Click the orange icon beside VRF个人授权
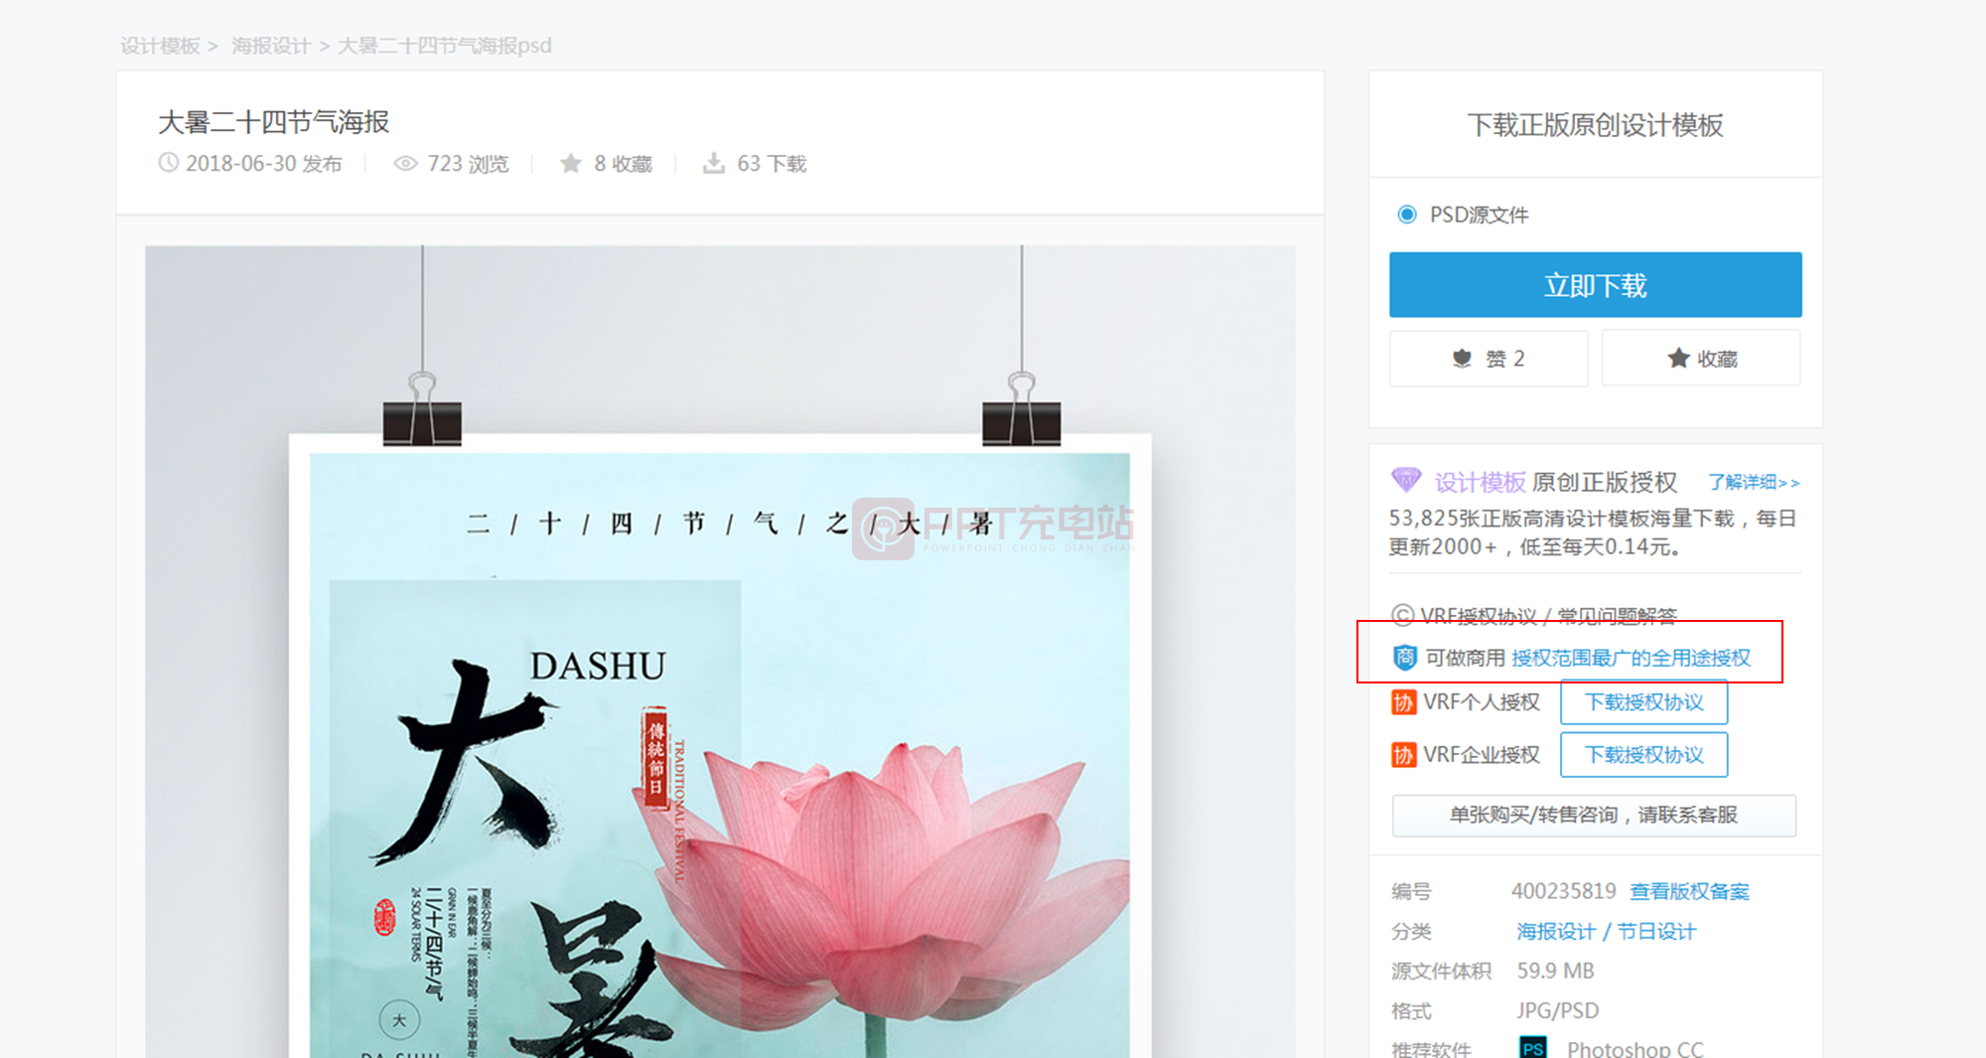This screenshot has width=1986, height=1058. [1403, 703]
